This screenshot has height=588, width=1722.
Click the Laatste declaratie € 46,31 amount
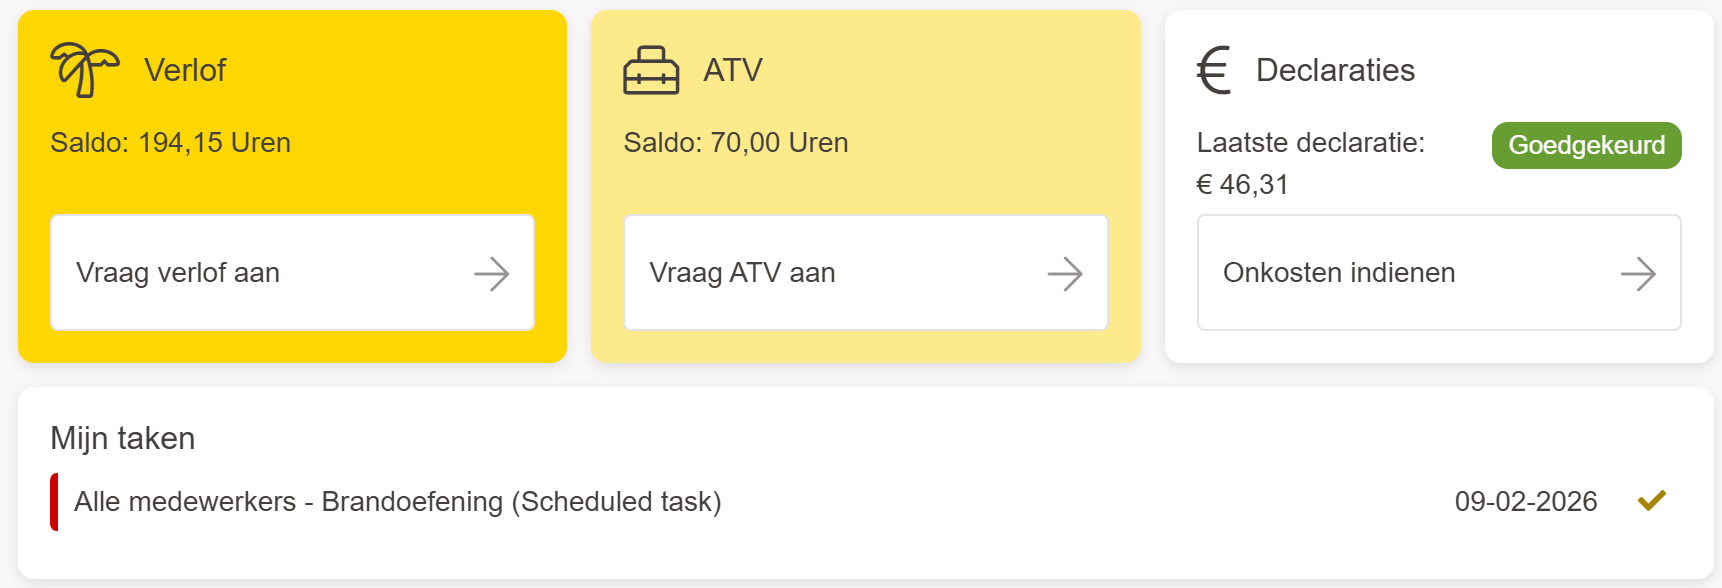coord(1242,185)
